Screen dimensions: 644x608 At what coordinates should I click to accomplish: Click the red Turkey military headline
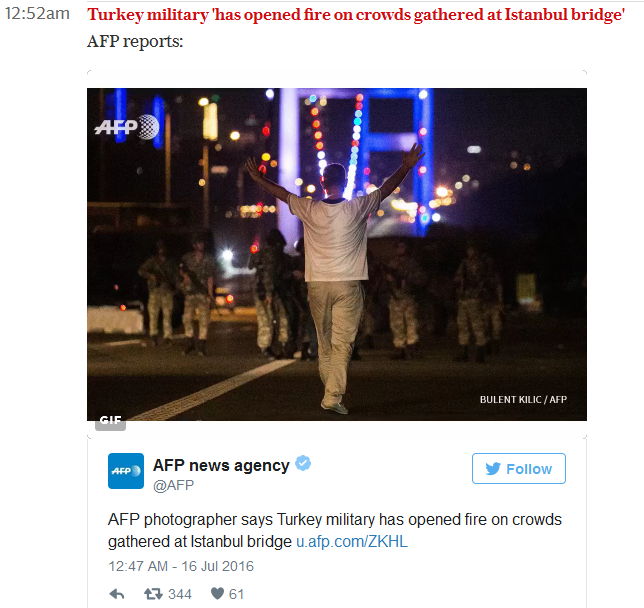(356, 15)
